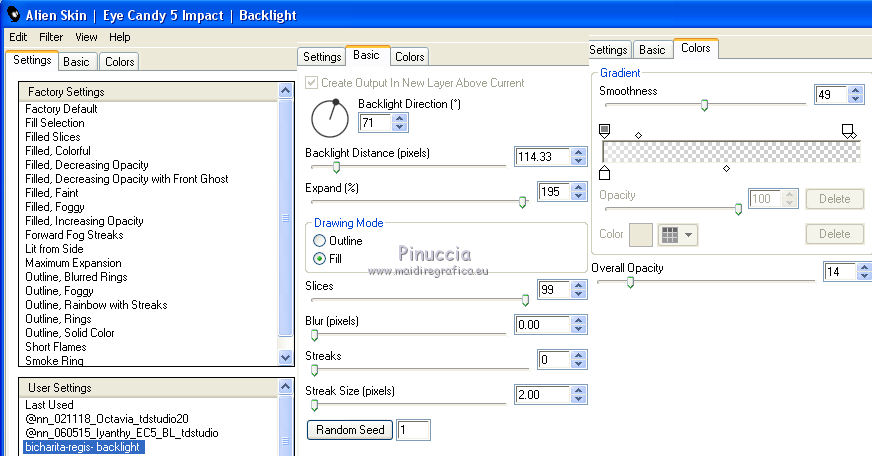The height and width of the screenshot is (456, 872).
Task: Click the Smoothness slider handle
Action: point(704,105)
